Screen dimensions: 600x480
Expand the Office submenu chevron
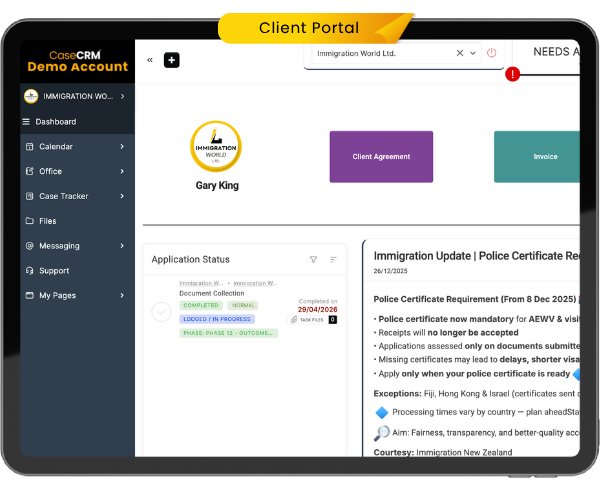122,171
